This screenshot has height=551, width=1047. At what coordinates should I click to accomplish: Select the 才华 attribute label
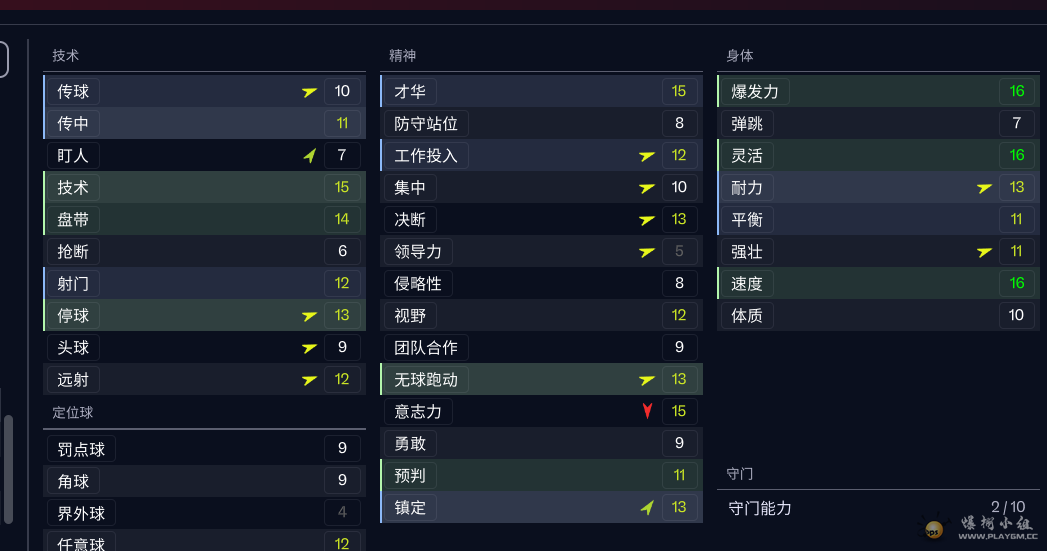(x=410, y=92)
